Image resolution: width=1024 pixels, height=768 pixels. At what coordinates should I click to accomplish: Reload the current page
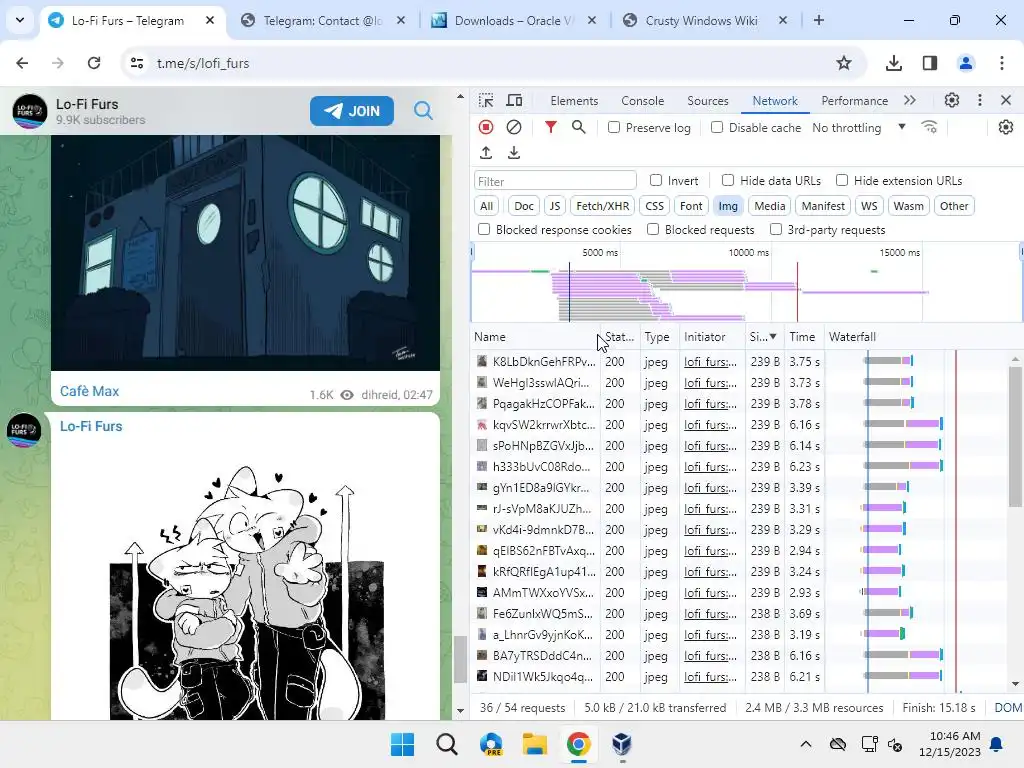94,63
